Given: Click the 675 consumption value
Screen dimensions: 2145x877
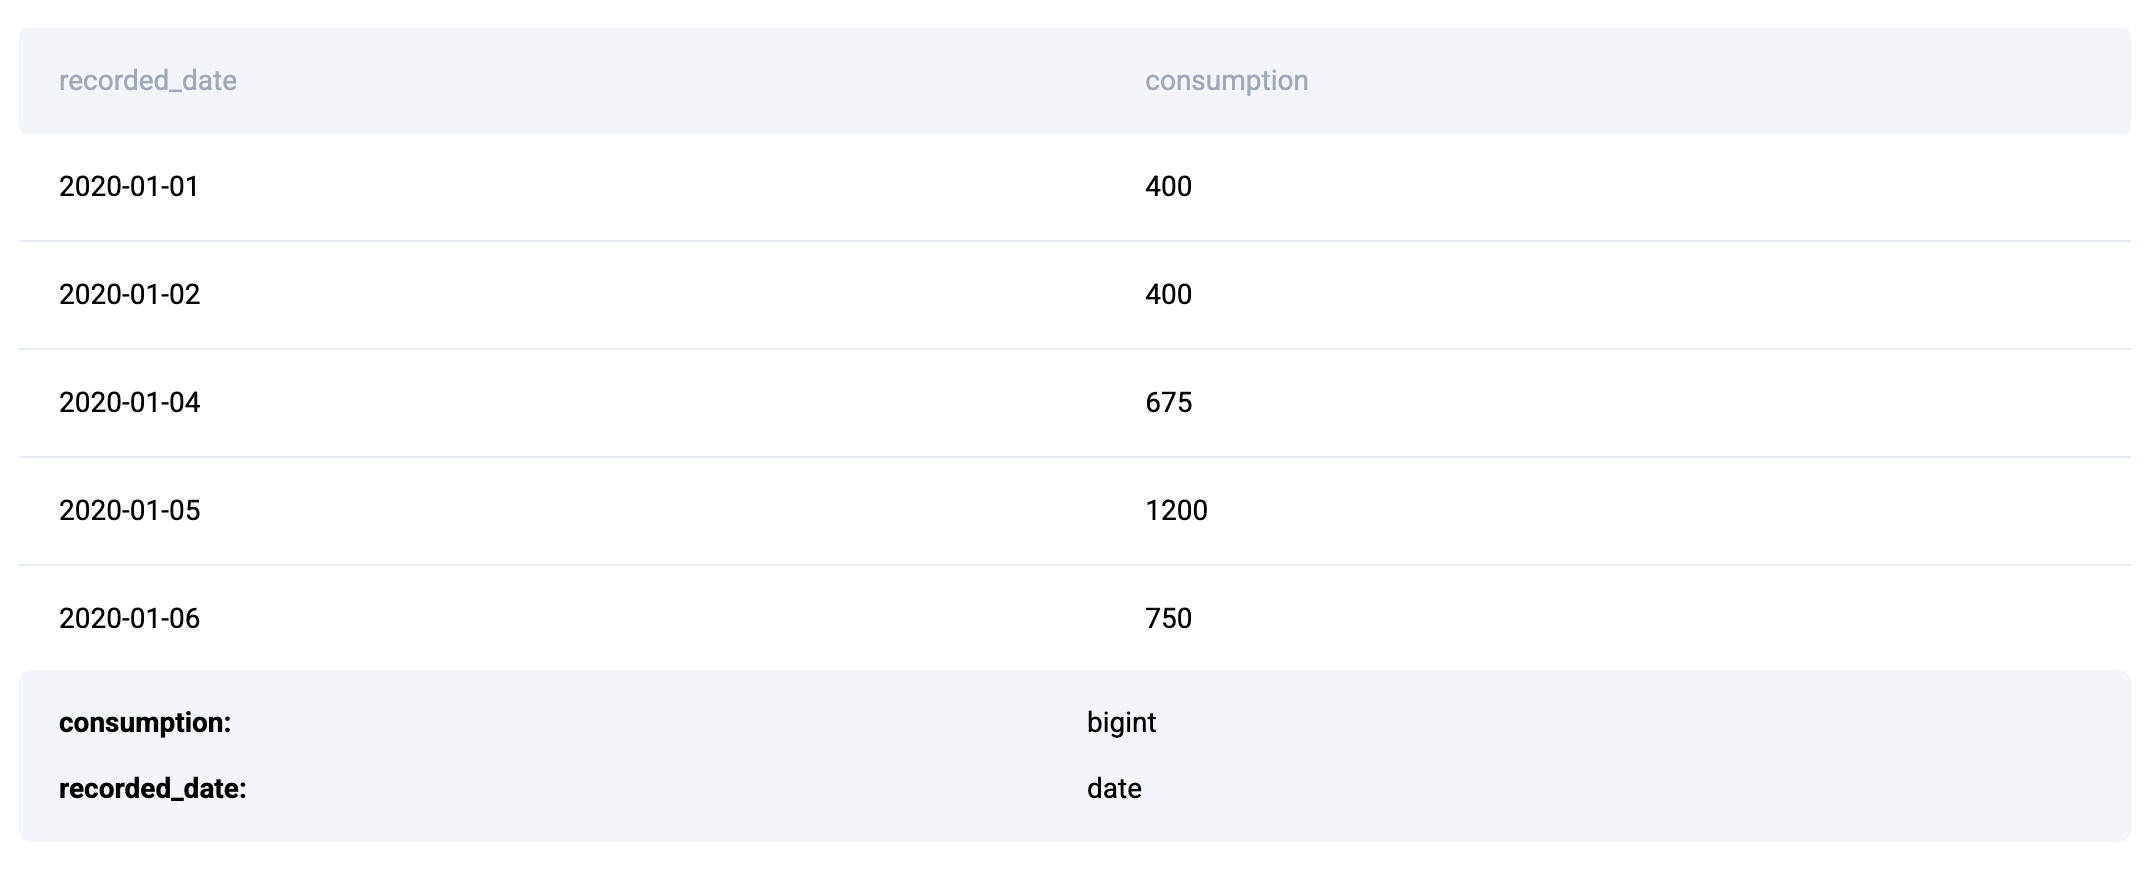Looking at the screenshot, I should 1168,403.
